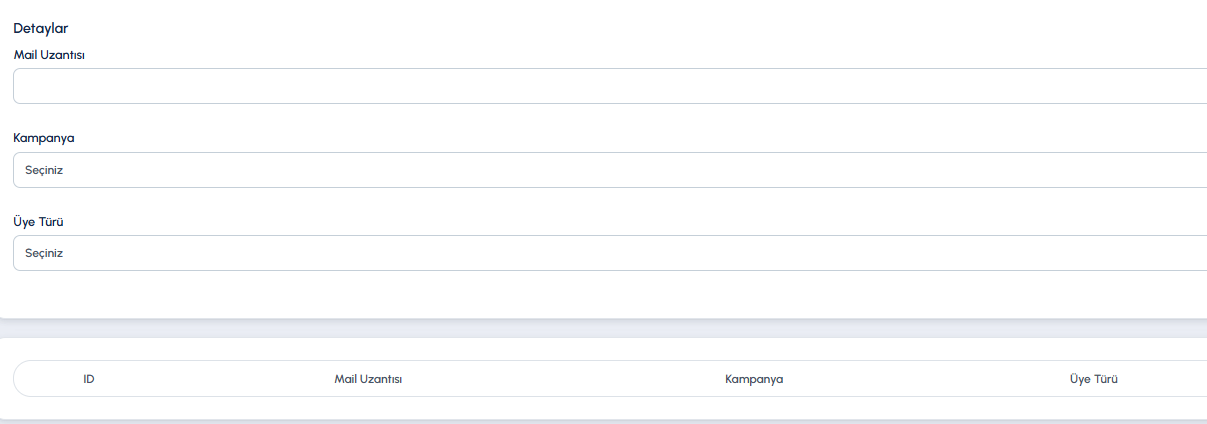Click the Mail Uzantısı text input field
The height and width of the screenshot is (424, 1207).
tap(610, 86)
